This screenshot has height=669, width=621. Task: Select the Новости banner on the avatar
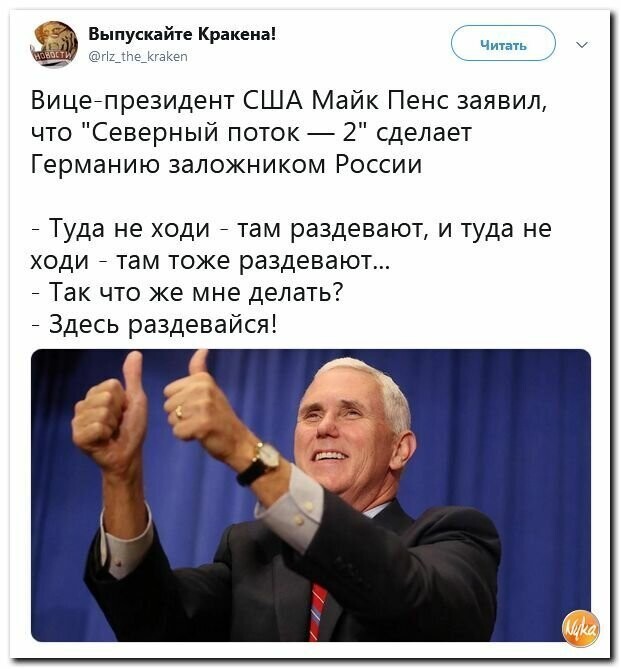point(48,57)
